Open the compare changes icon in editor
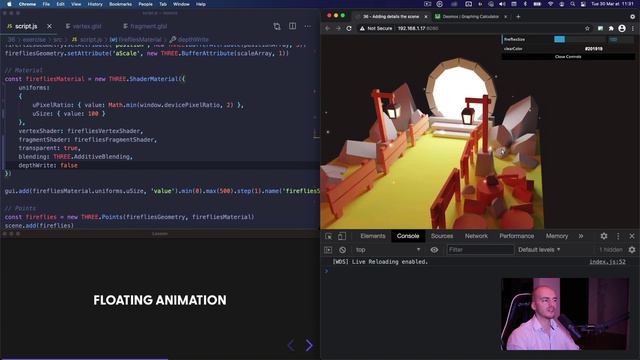 point(277,26)
